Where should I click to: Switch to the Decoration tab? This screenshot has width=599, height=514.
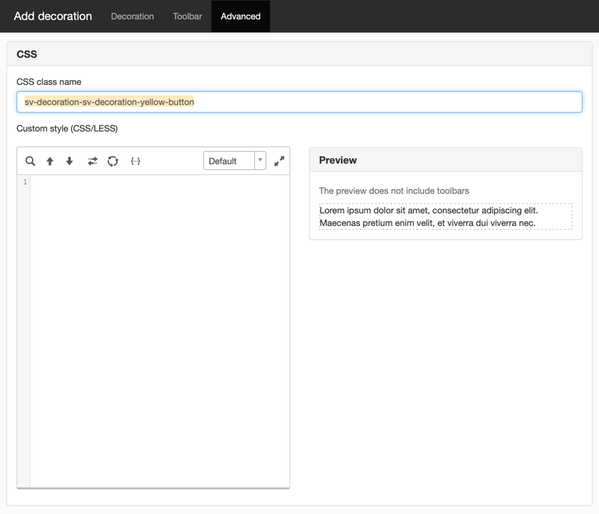pyautogui.click(x=132, y=16)
